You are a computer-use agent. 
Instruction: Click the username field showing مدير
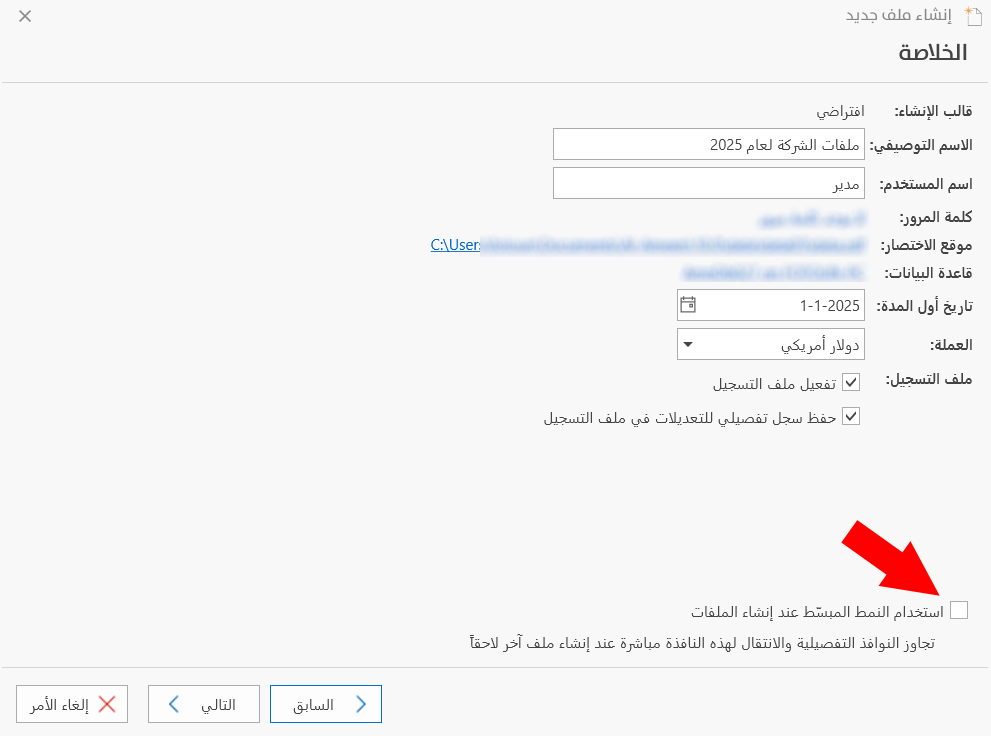[x=709, y=182]
